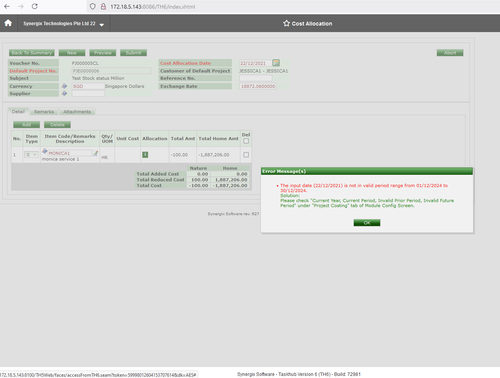This screenshot has width=500, height=378.
Task: Open Allocation icon in row 1
Action: (145, 155)
